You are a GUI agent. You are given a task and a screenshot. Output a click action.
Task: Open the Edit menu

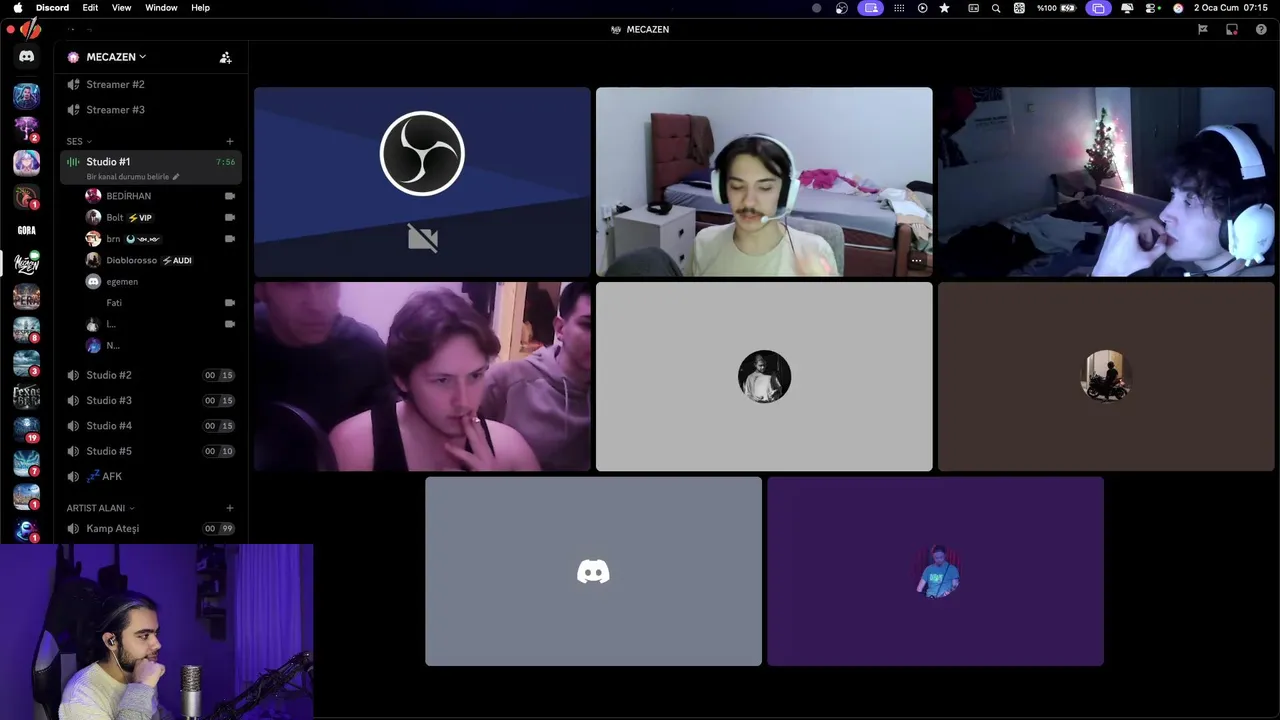[x=90, y=7]
